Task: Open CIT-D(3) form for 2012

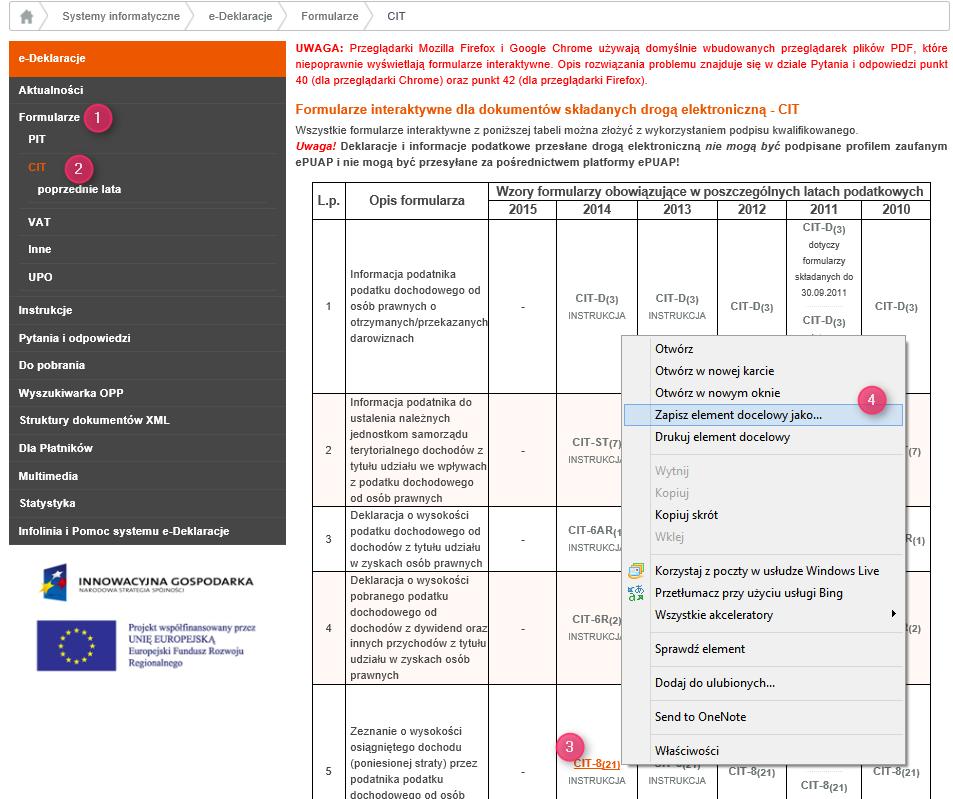Action: [x=752, y=307]
